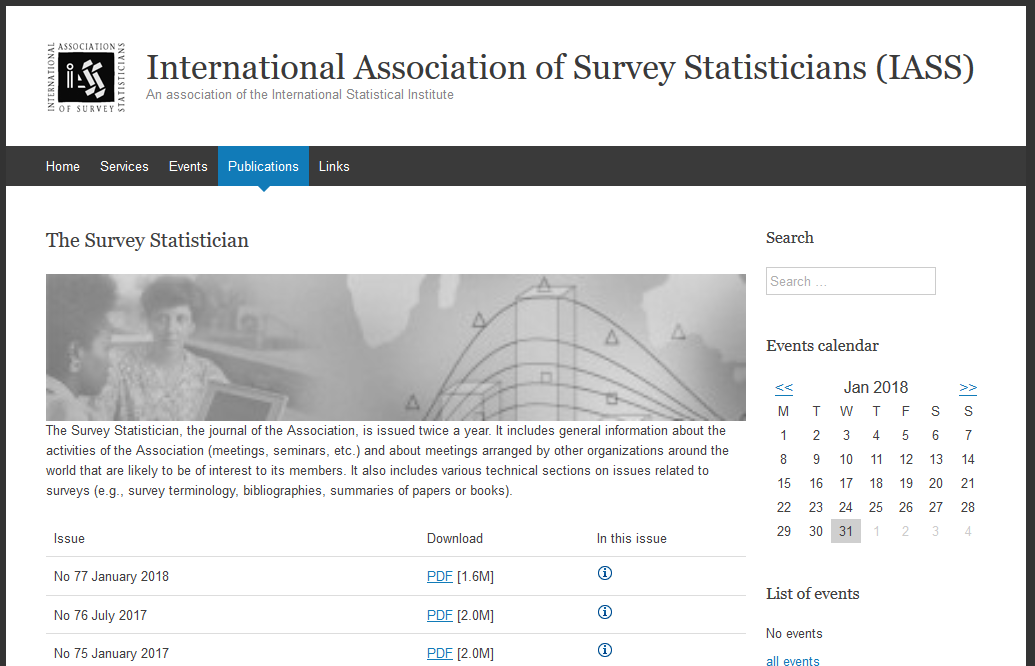Open info icon for No 75 January 2017
The width and height of the screenshot is (1035, 666).
(605, 650)
